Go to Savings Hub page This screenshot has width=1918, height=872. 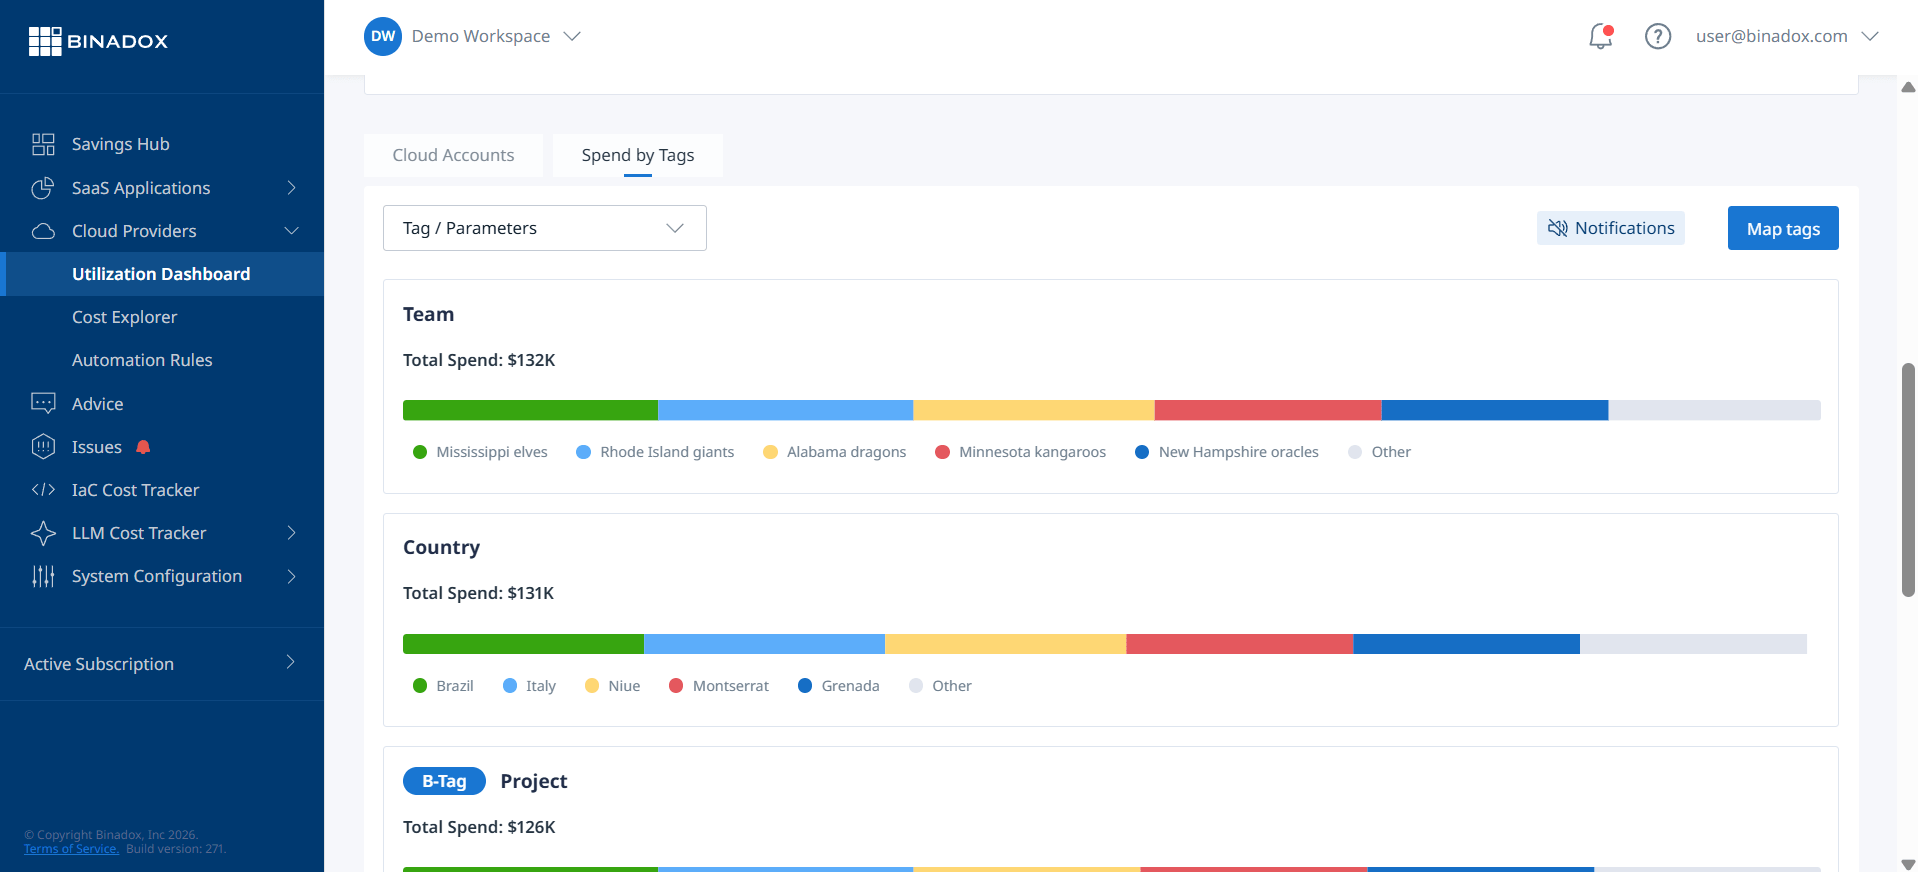pos(121,144)
